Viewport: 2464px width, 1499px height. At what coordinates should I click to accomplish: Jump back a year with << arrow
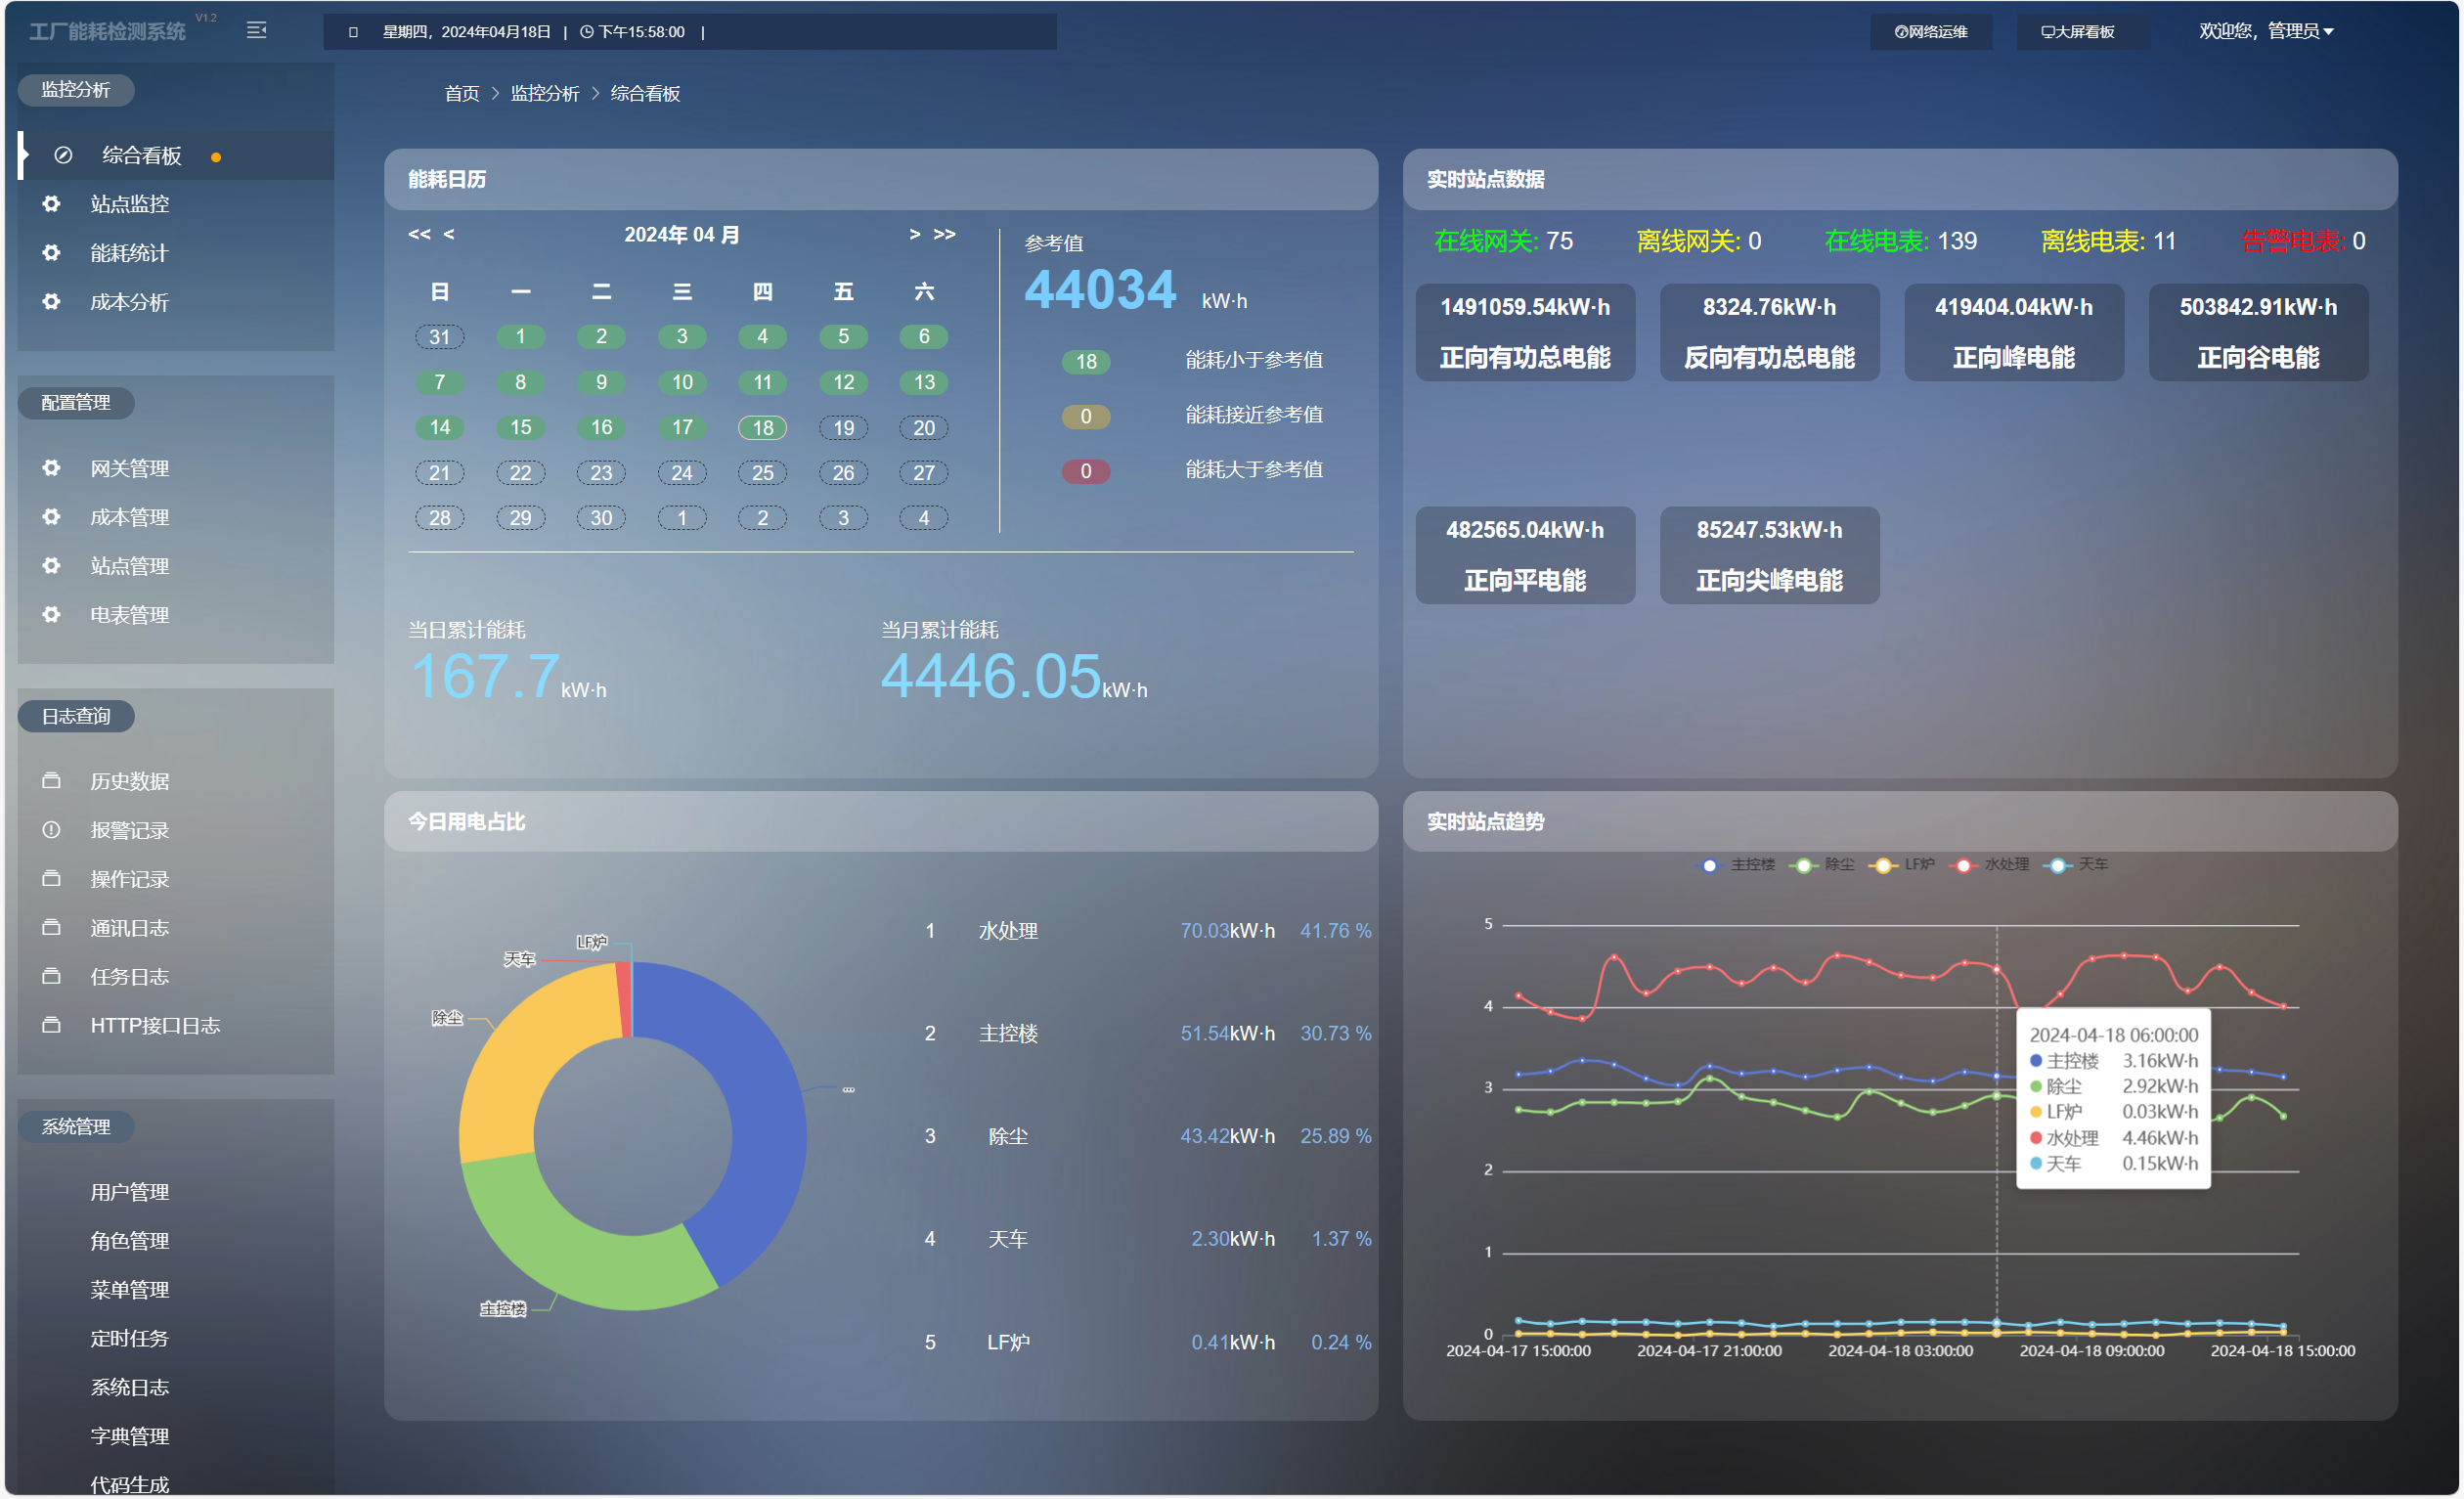click(x=419, y=234)
